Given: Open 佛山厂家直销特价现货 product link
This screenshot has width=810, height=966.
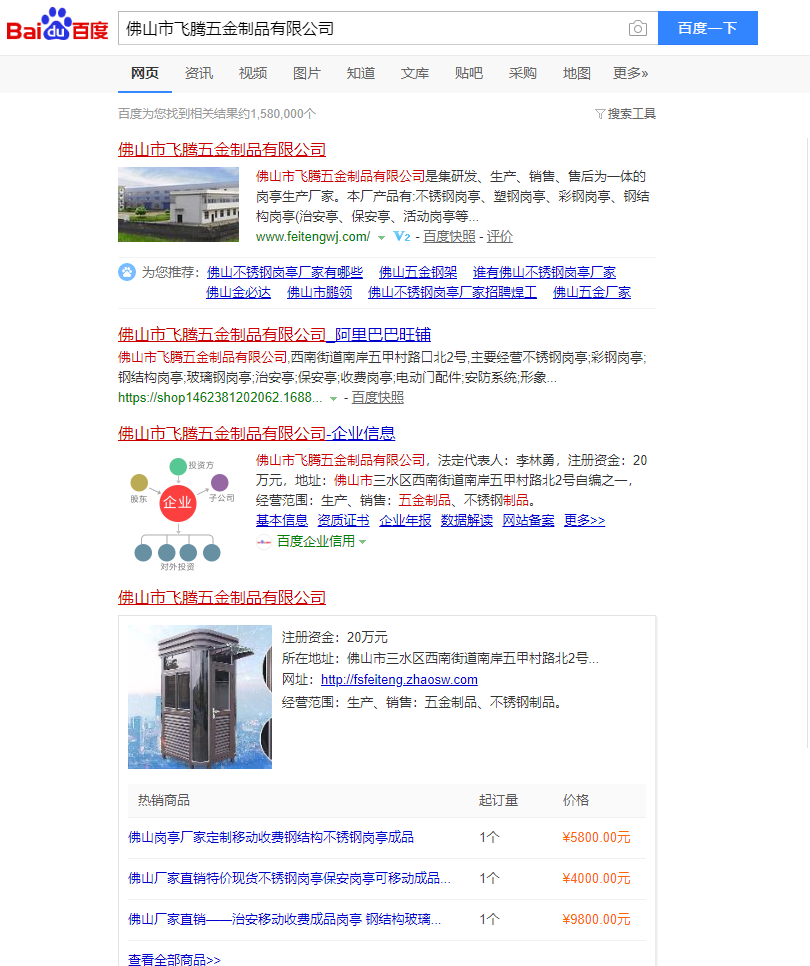Looking at the screenshot, I should click(x=290, y=879).
